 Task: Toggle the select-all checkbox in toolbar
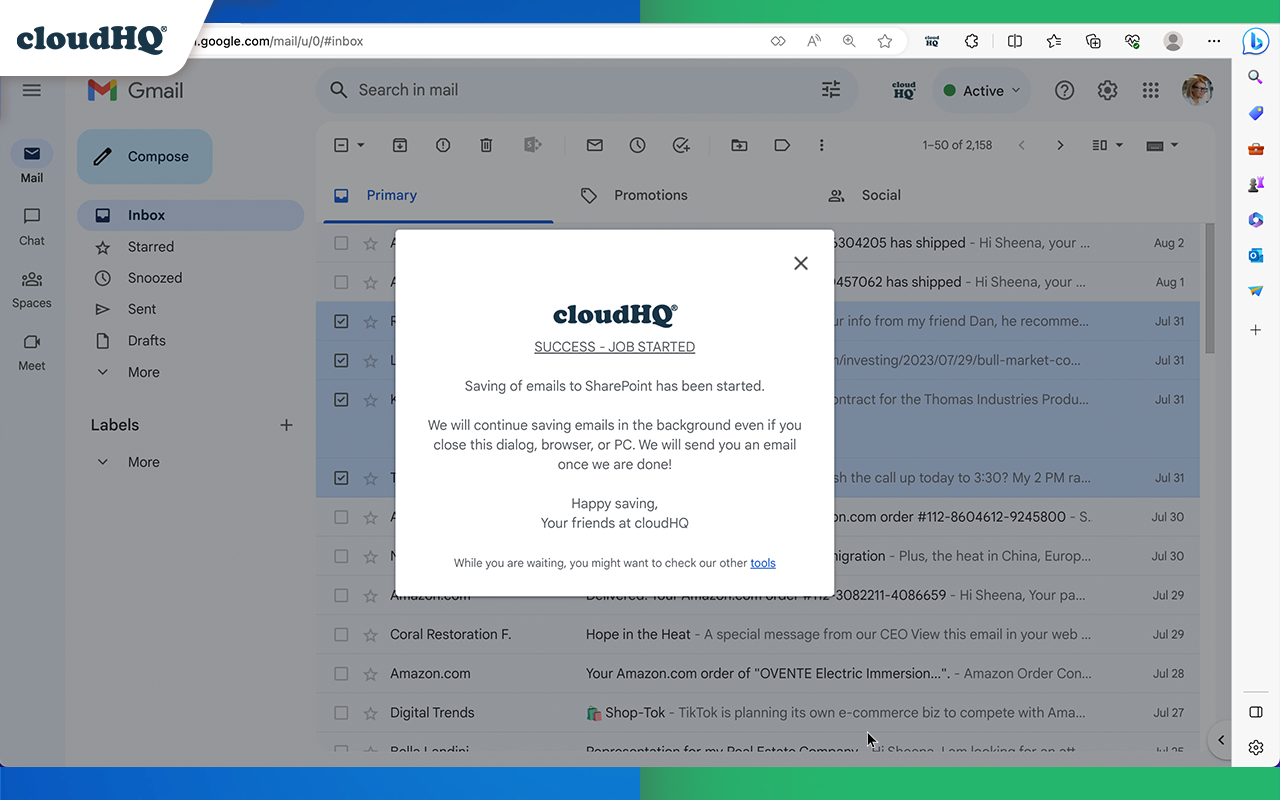341,145
